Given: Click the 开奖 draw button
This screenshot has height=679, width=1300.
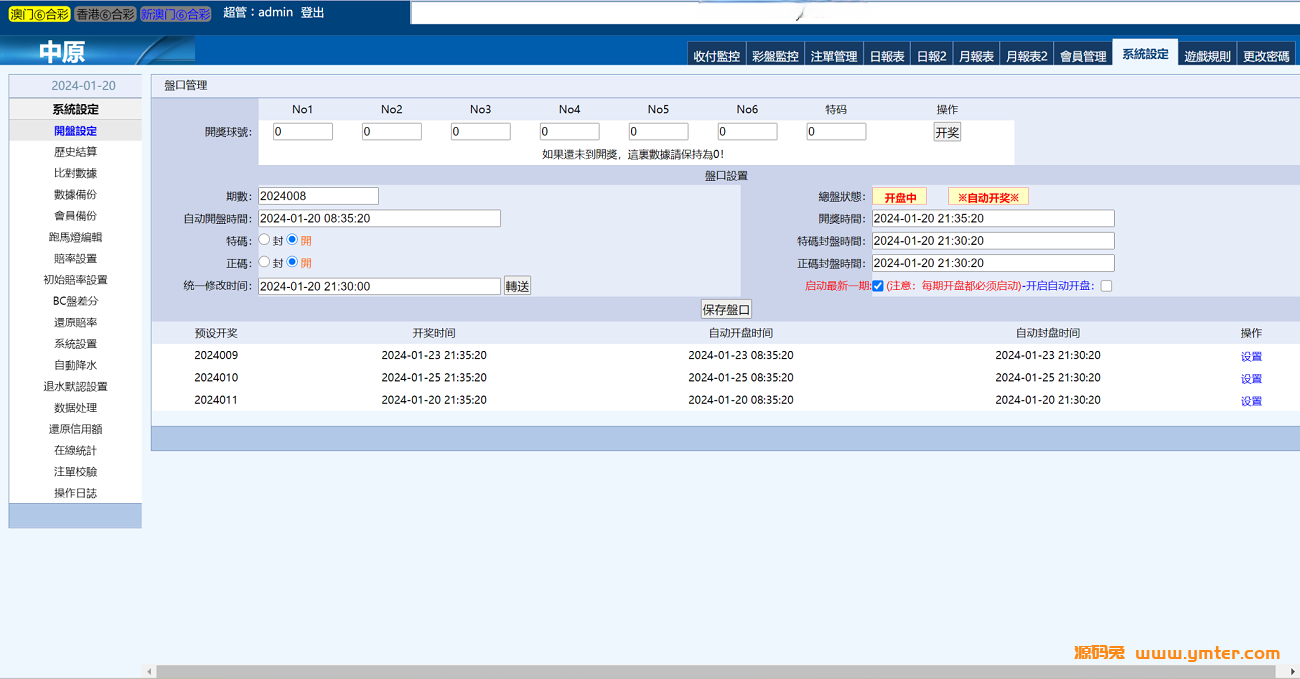Looking at the screenshot, I should click(x=947, y=132).
